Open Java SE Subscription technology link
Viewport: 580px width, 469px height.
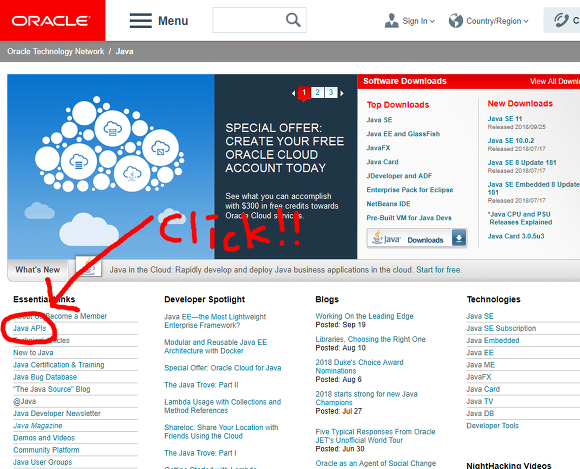click(x=501, y=328)
